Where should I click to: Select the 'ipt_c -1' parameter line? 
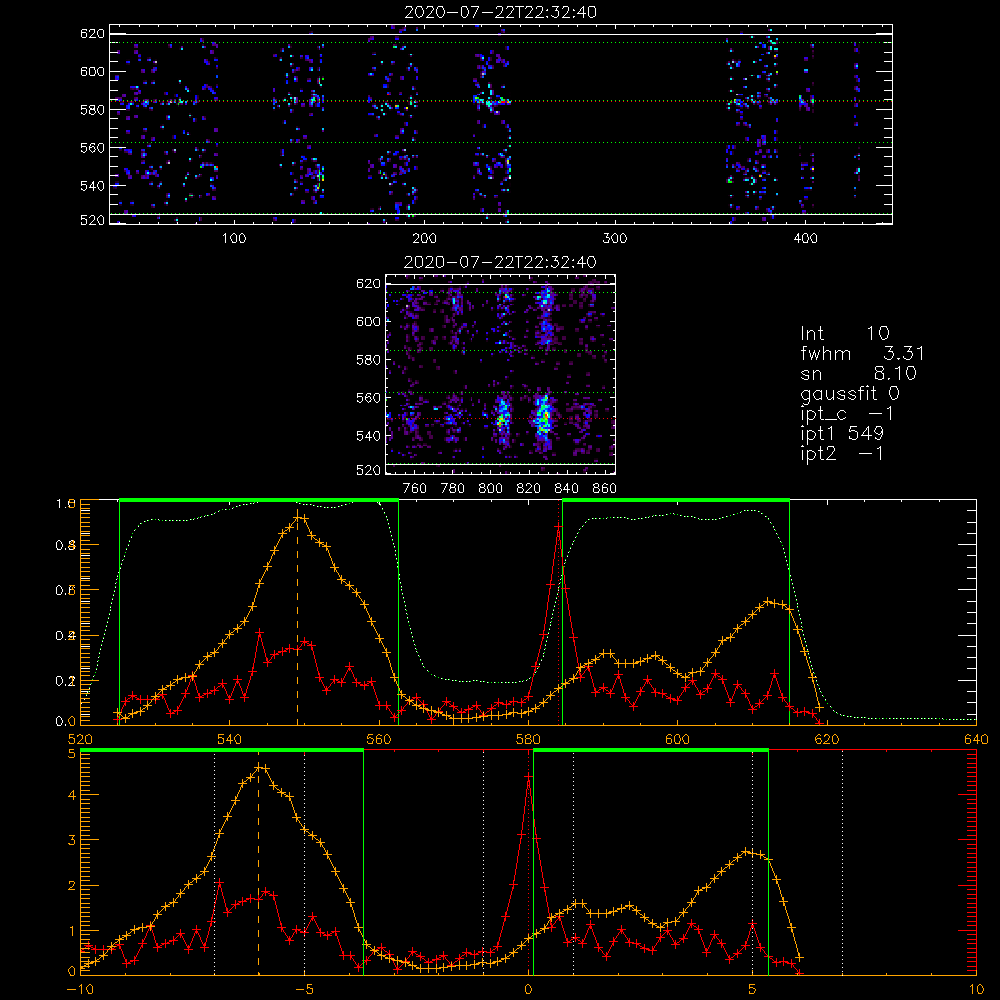[846, 414]
